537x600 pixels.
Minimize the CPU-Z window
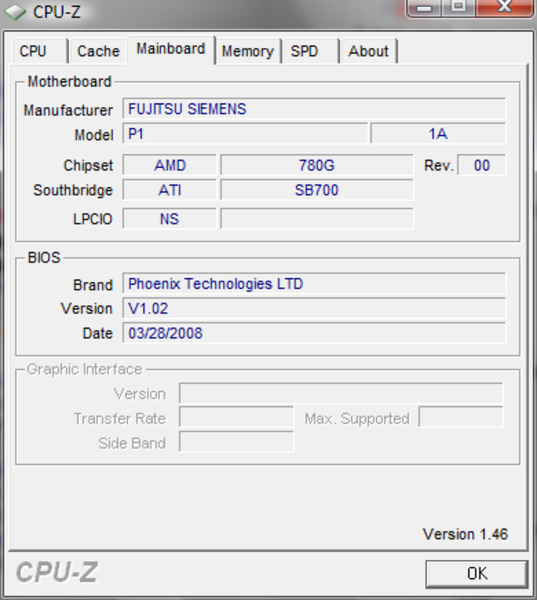point(424,8)
